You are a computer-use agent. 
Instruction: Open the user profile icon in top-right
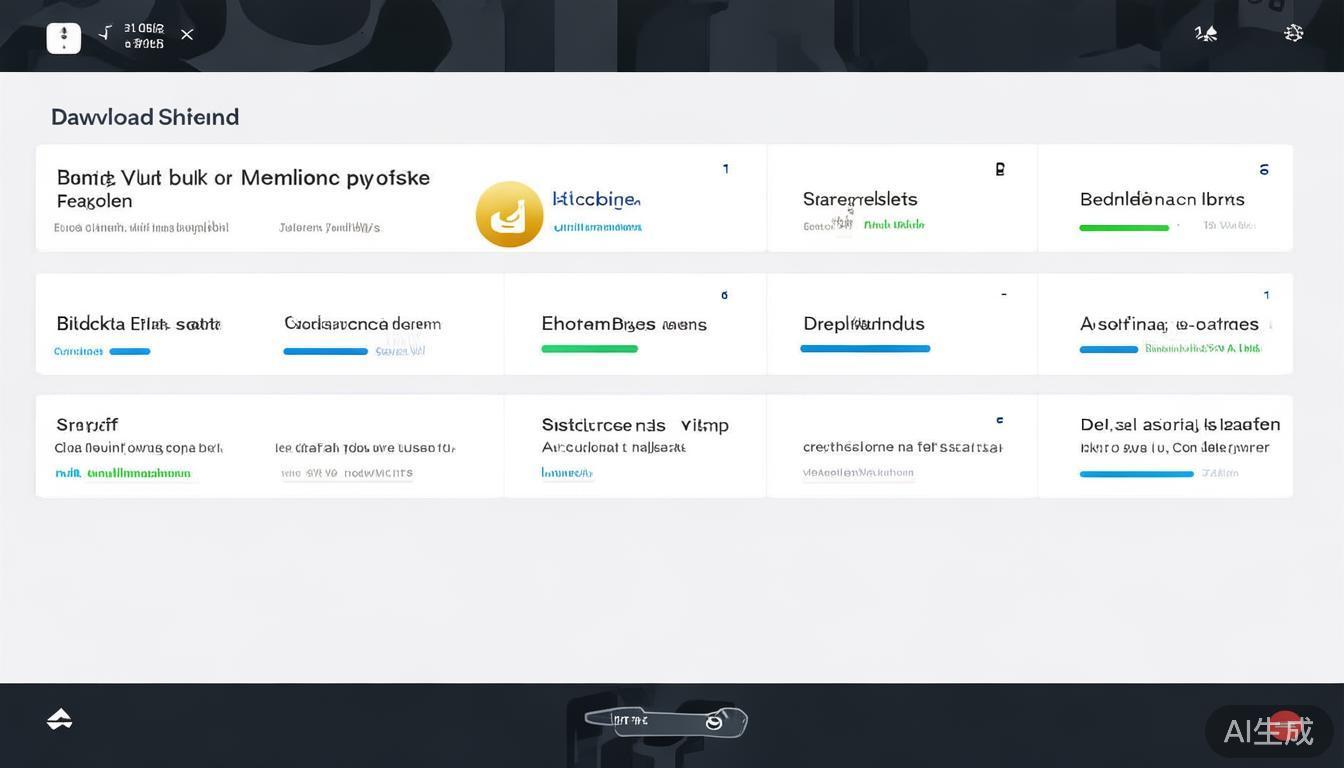point(1206,34)
